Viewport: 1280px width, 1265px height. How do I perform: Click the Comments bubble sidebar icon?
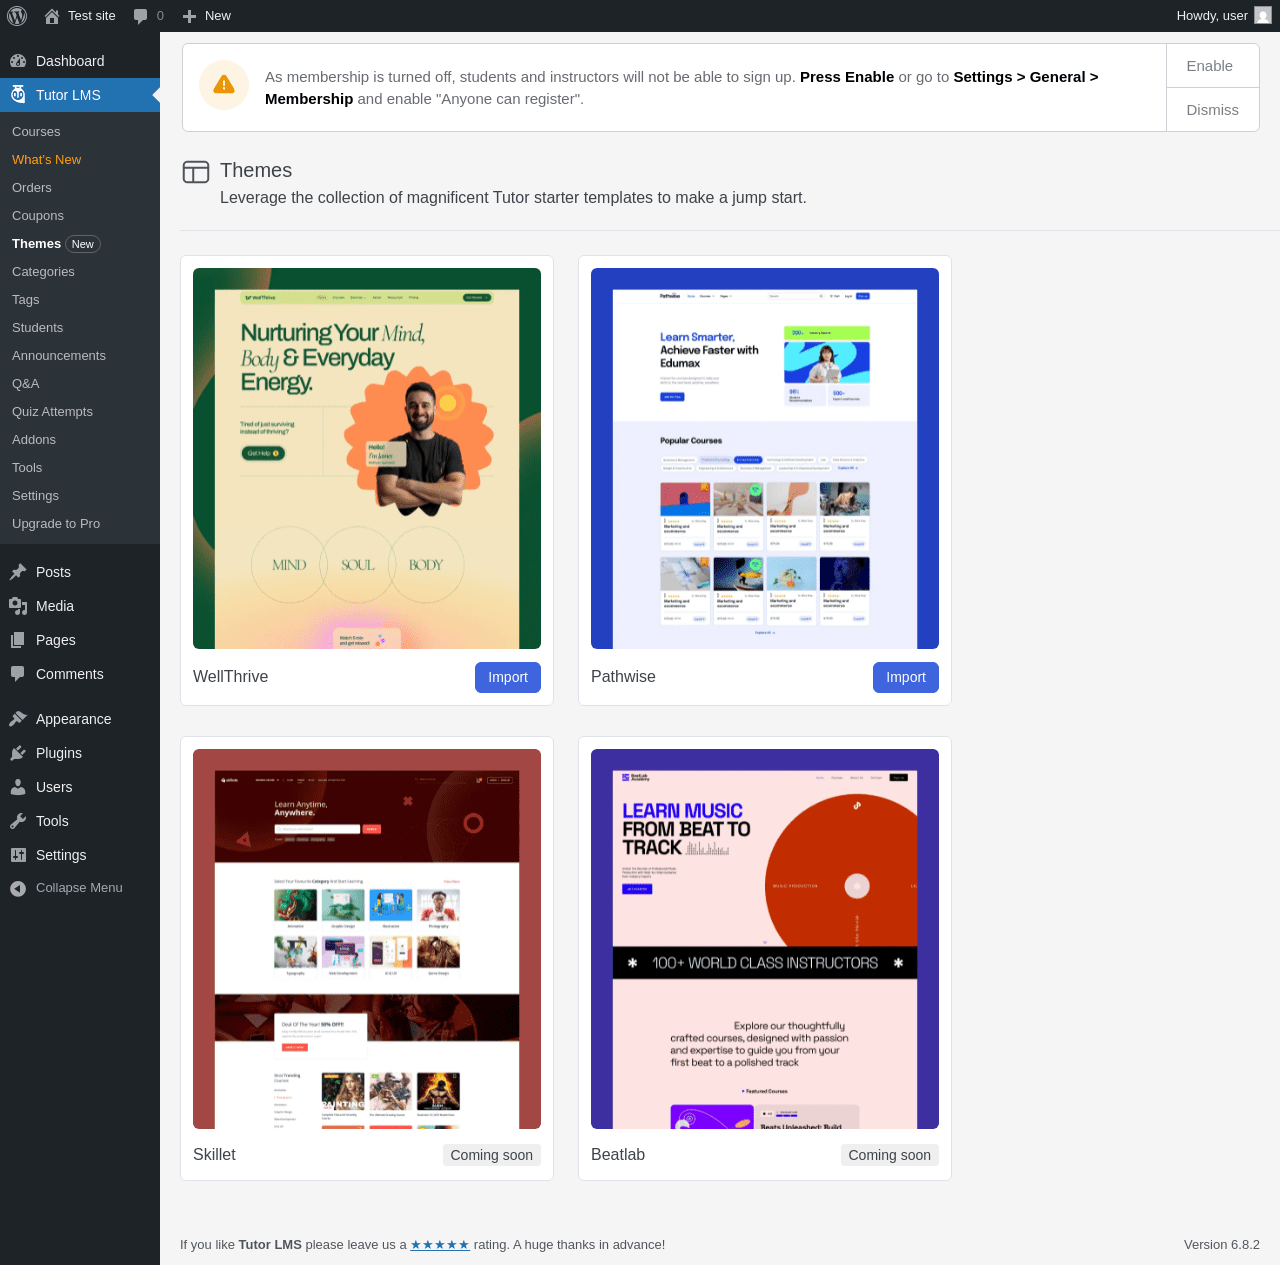(18, 674)
